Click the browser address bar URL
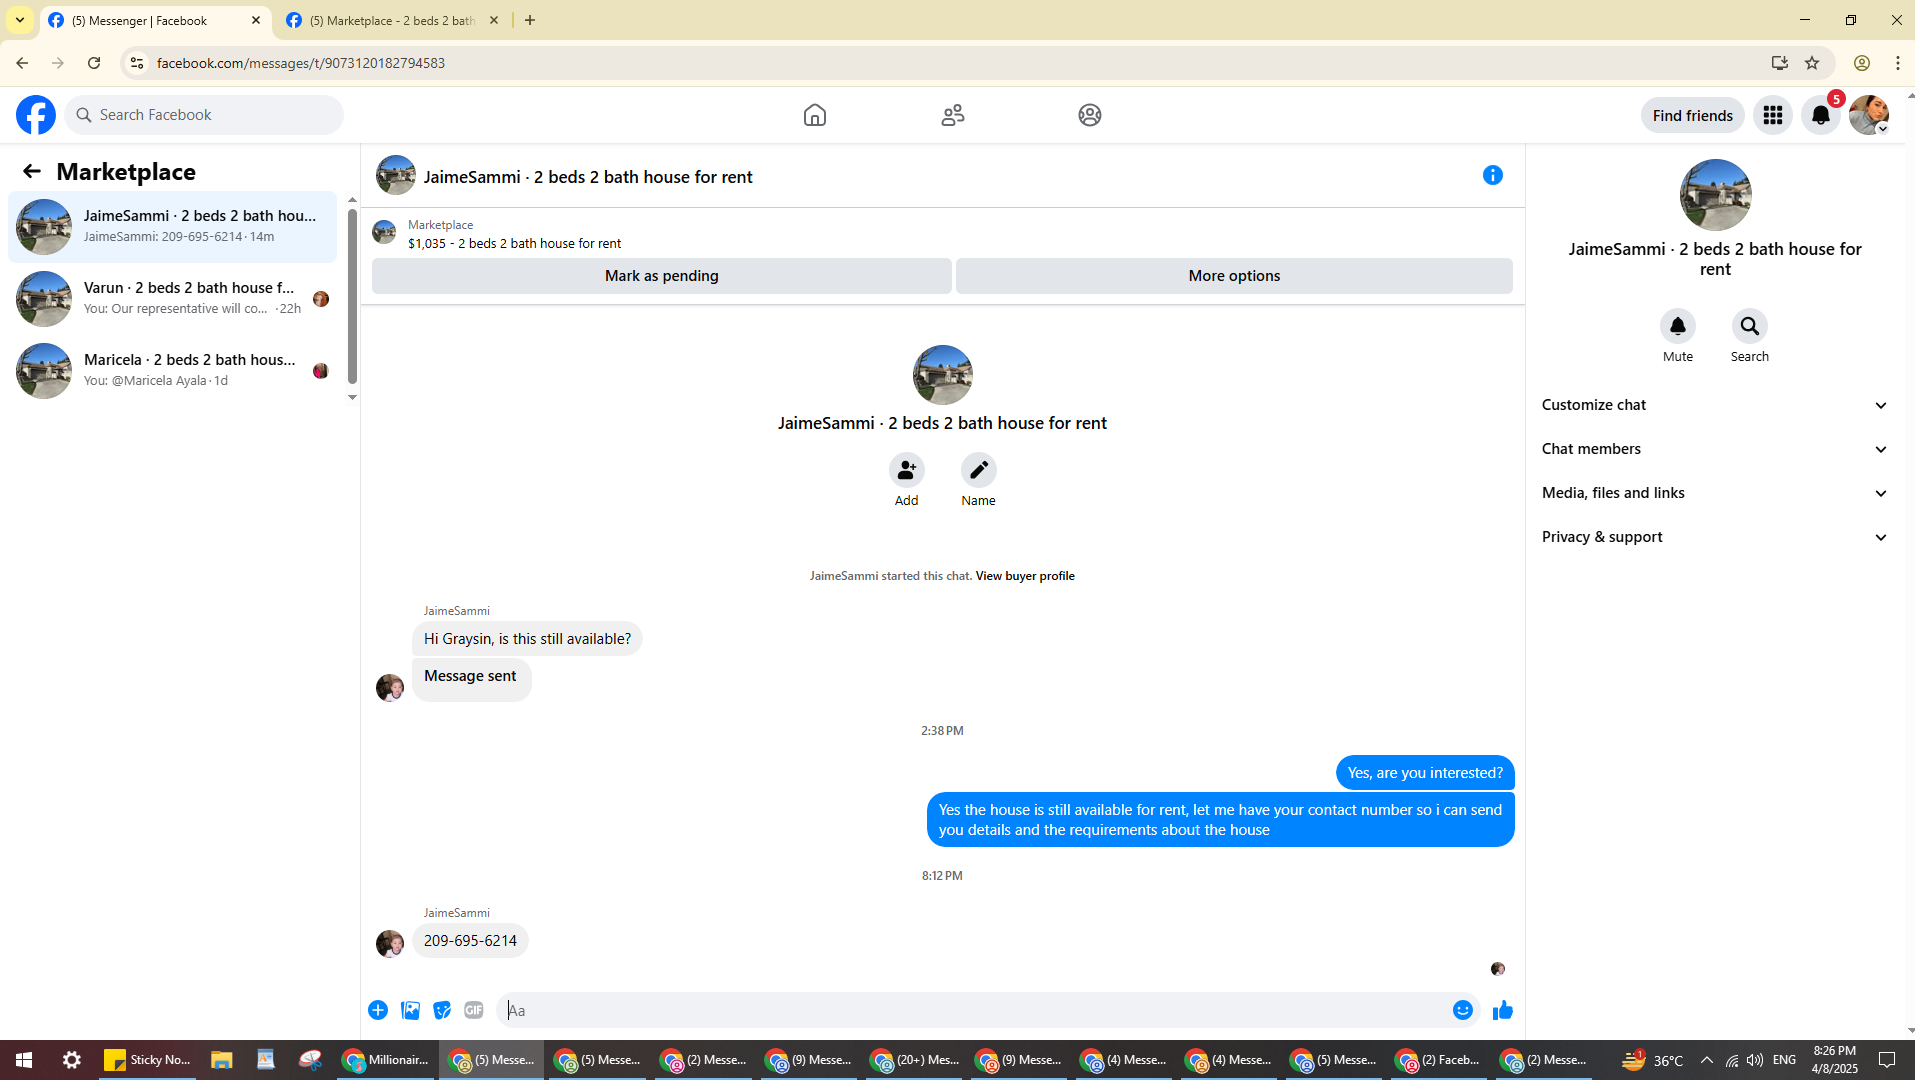 click(301, 63)
